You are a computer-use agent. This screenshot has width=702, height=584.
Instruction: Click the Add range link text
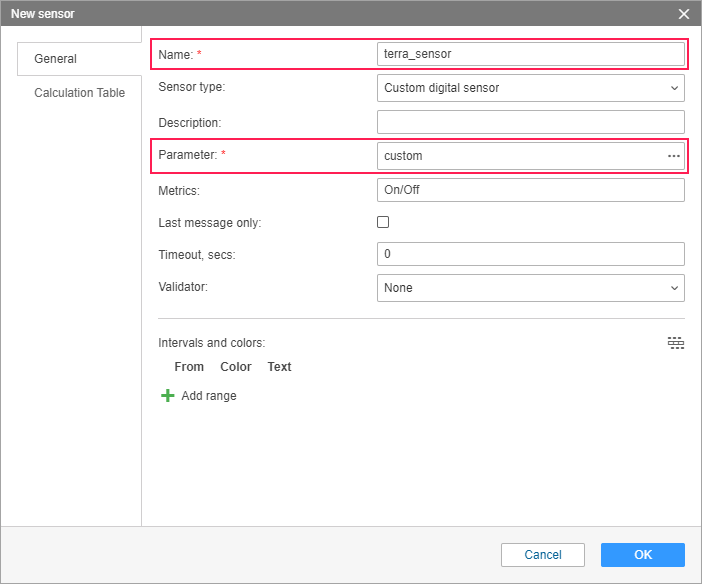pos(209,396)
